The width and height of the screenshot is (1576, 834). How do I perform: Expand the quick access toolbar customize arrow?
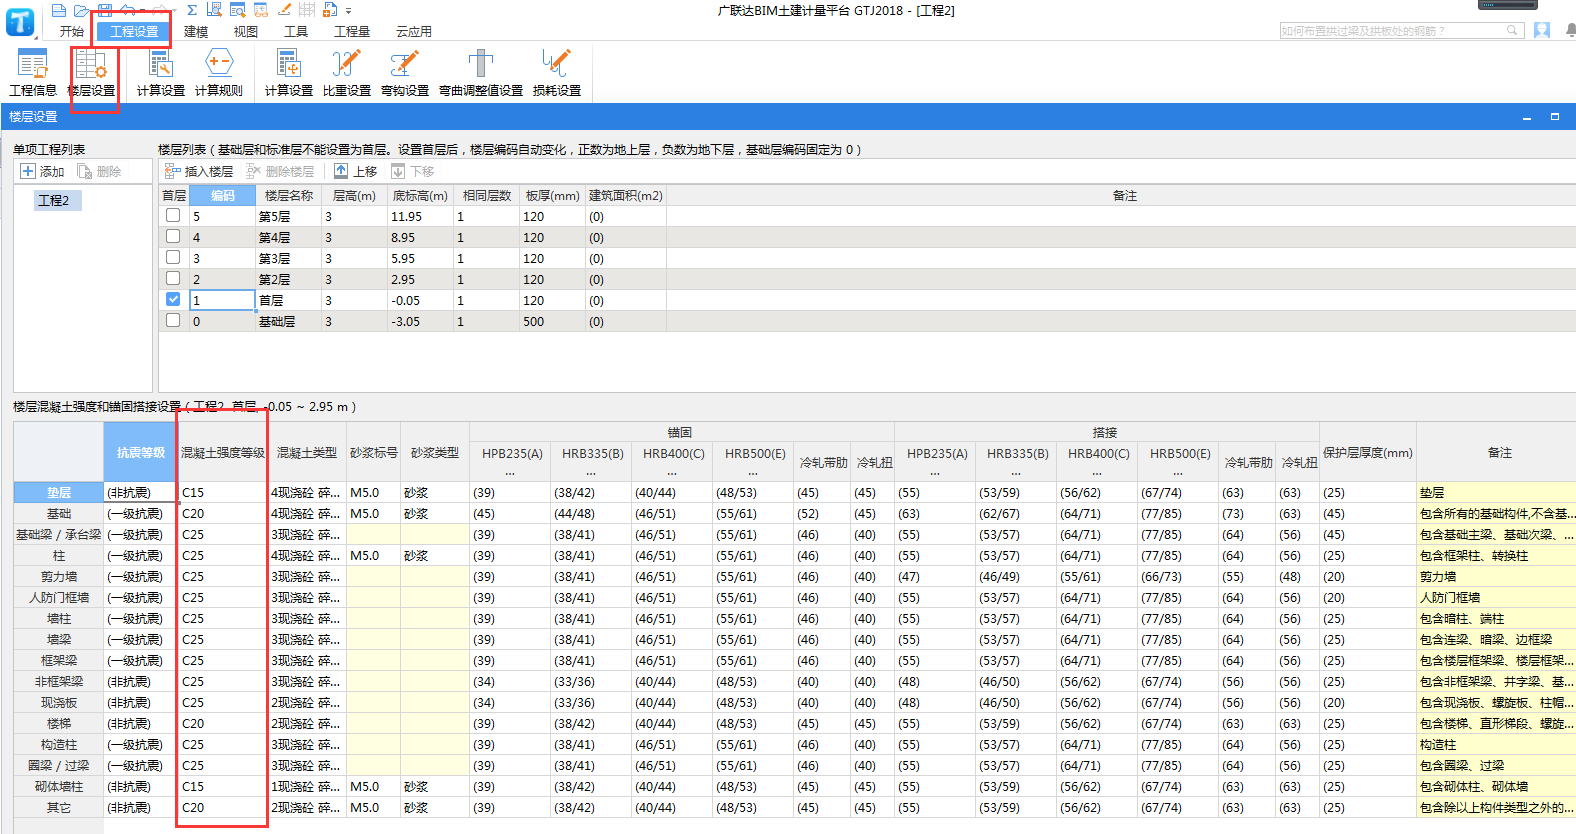point(348,11)
